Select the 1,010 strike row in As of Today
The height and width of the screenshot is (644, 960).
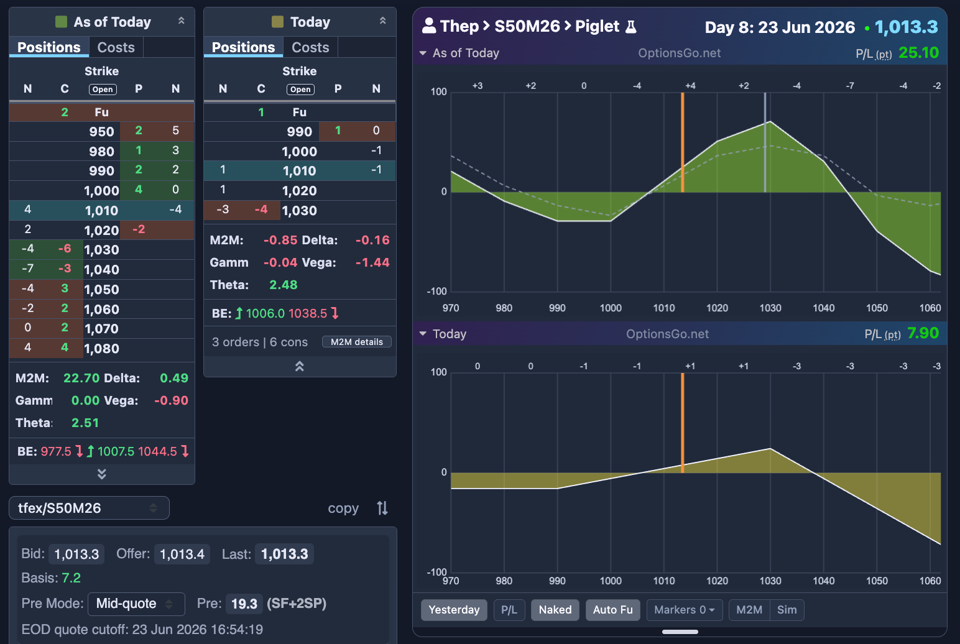(x=102, y=210)
